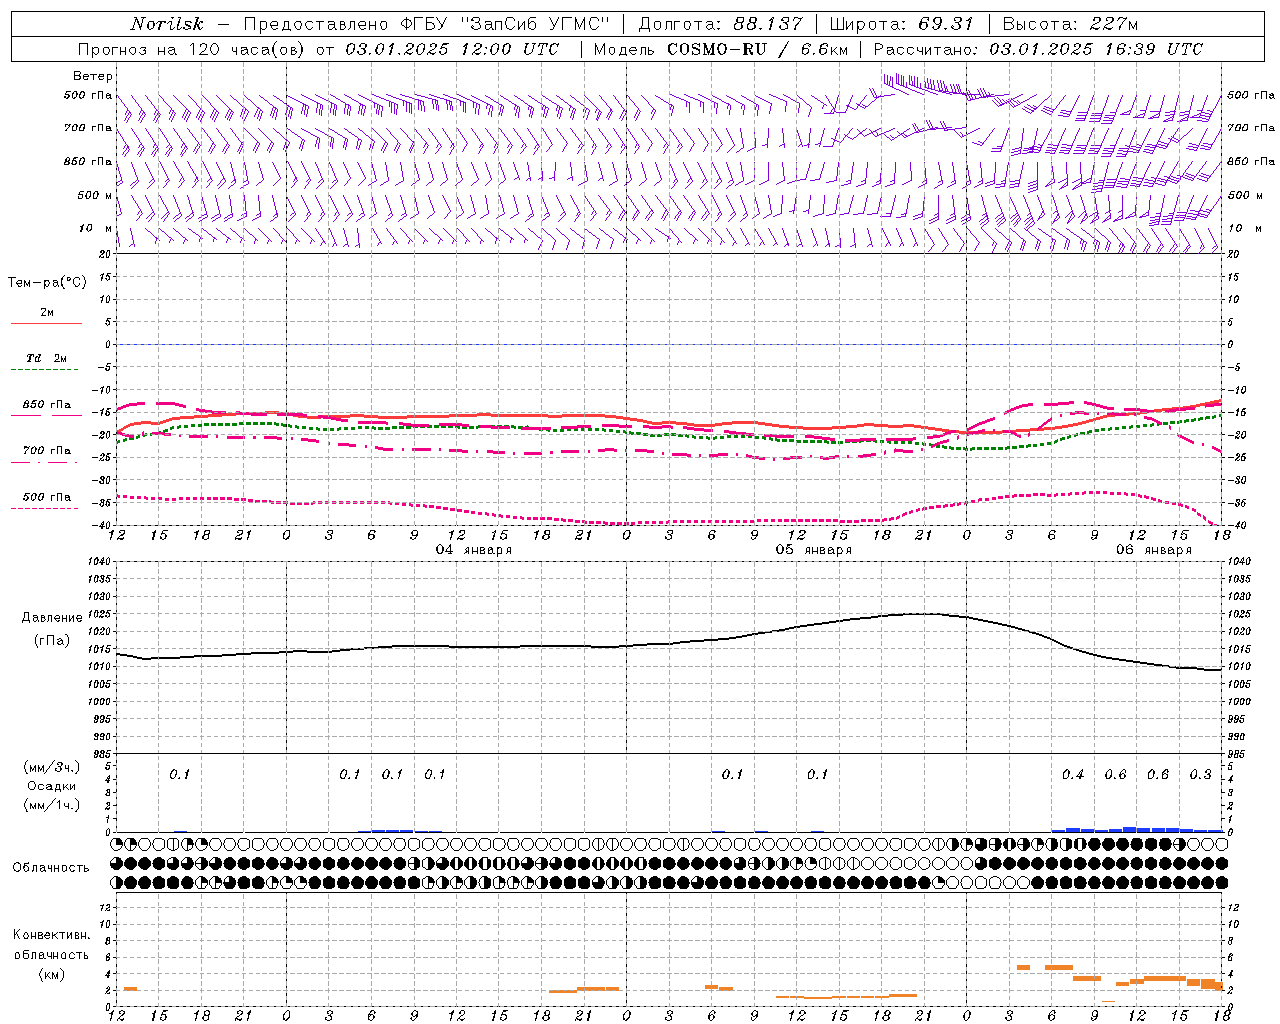The width and height of the screenshot is (1280, 1024).
Task: Click the 06 января date label
Action: 1154,550
